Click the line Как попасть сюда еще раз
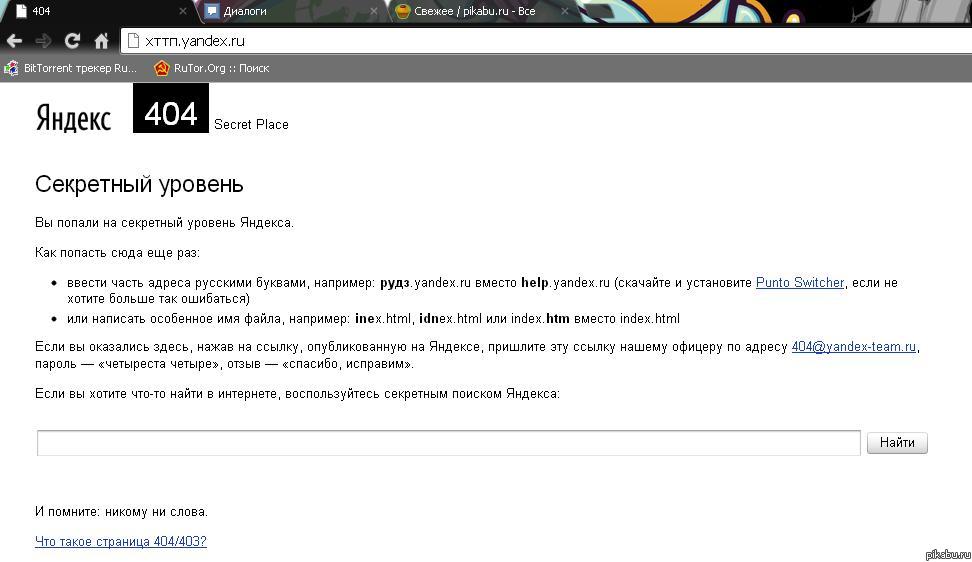972x562 pixels. [x=117, y=253]
